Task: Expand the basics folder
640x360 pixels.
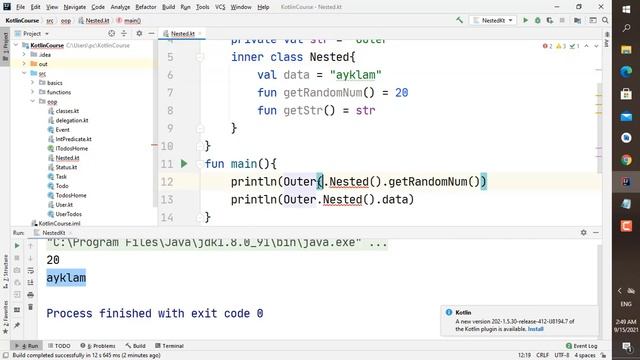Action: [33, 82]
